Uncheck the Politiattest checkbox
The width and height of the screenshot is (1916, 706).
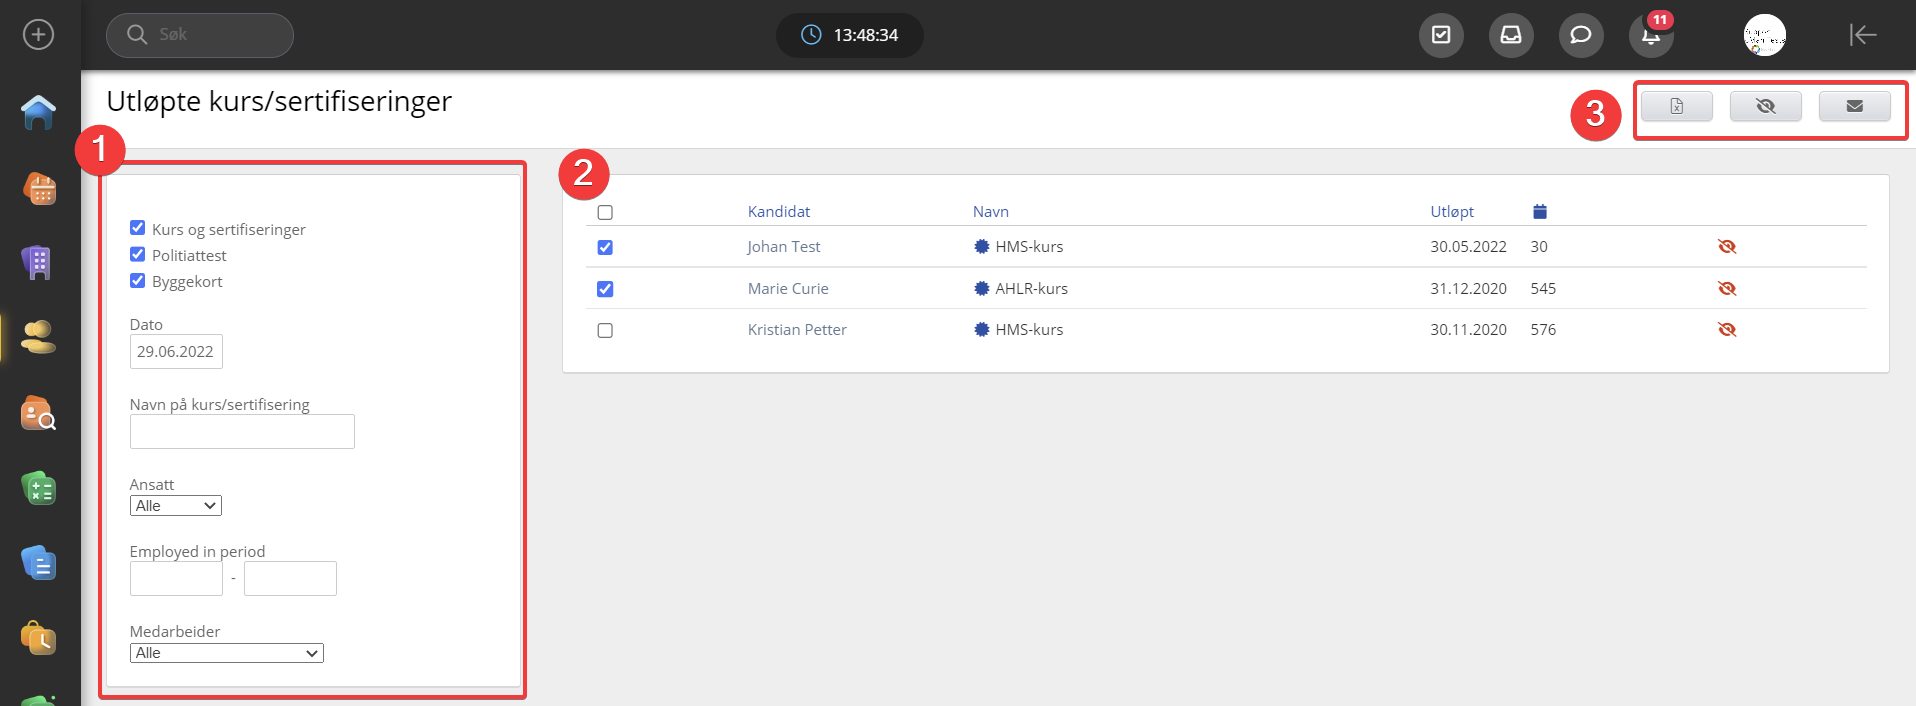(x=138, y=254)
